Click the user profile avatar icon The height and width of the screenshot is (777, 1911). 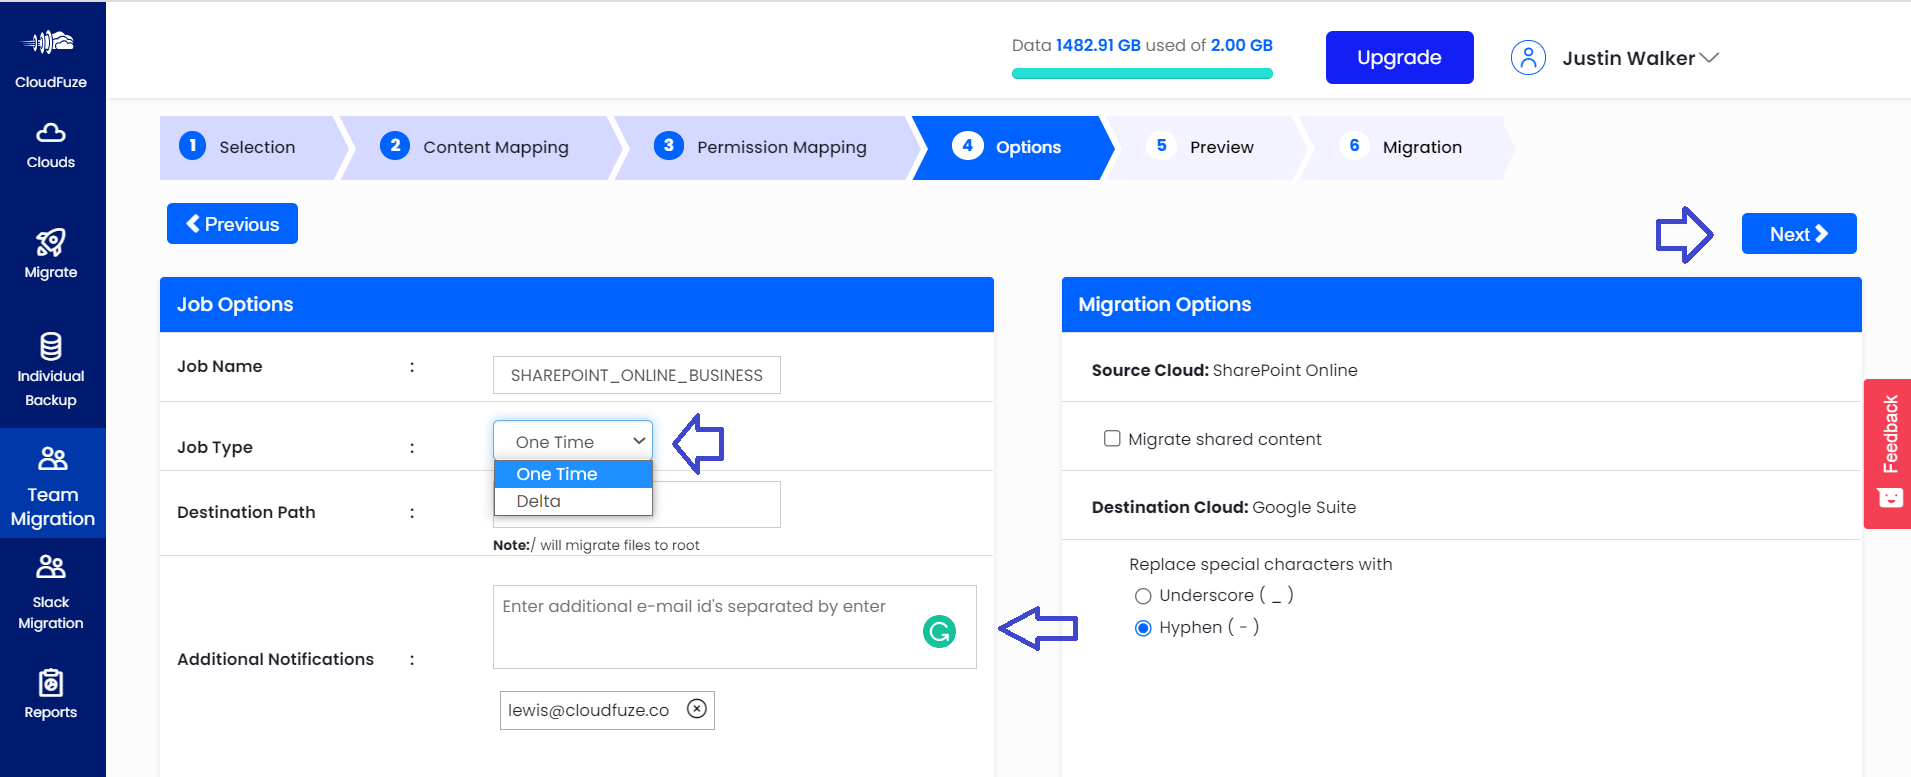coord(1528,58)
